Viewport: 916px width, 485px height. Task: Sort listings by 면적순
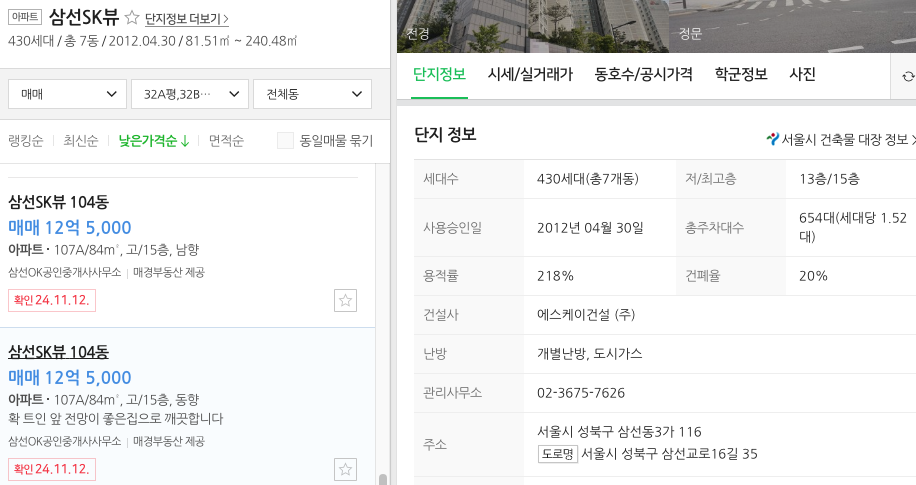pos(226,141)
